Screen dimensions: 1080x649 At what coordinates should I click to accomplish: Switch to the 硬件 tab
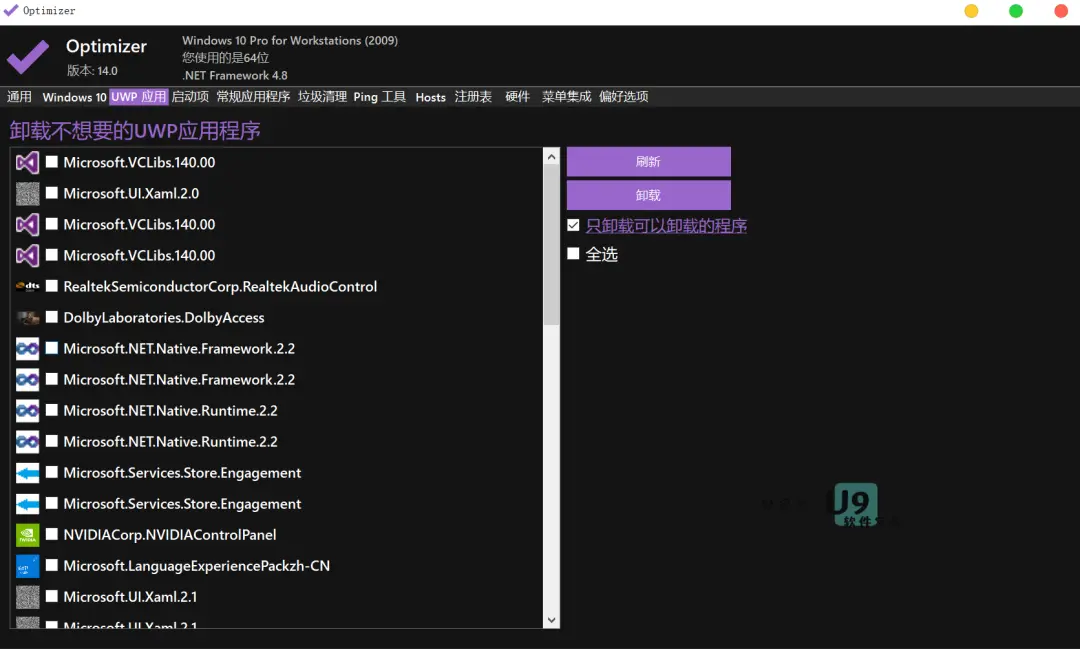[517, 96]
